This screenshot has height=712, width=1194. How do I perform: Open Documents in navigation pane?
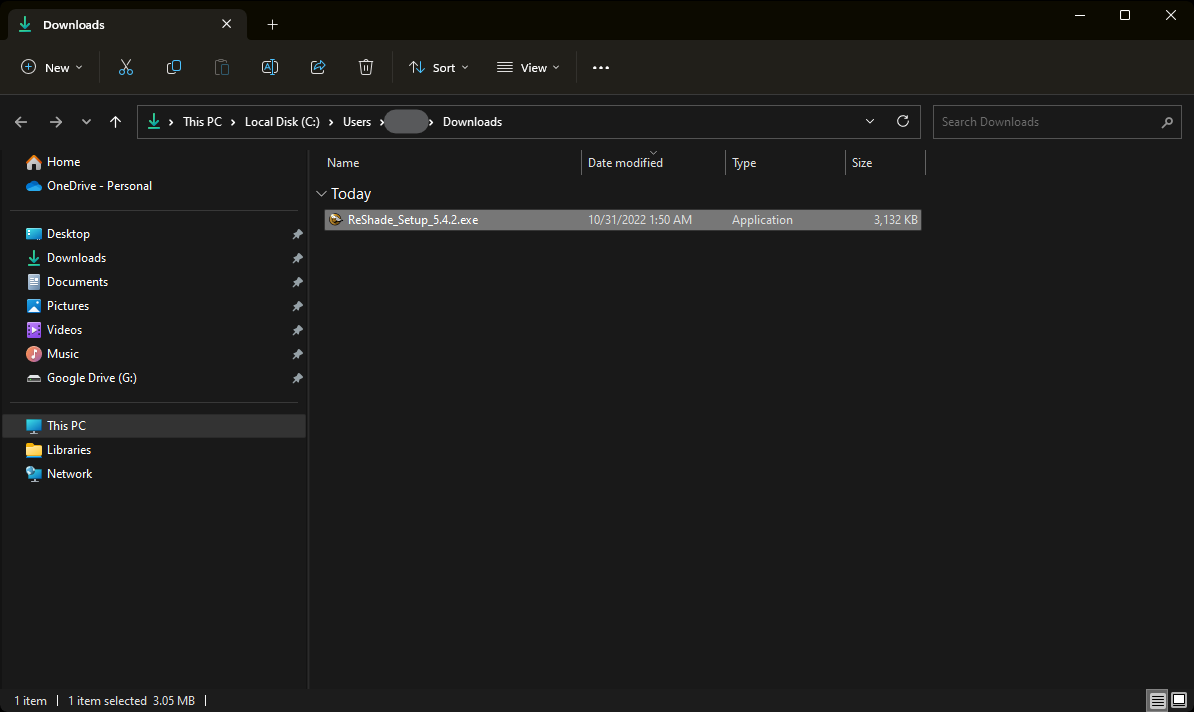[x=78, y=282]
